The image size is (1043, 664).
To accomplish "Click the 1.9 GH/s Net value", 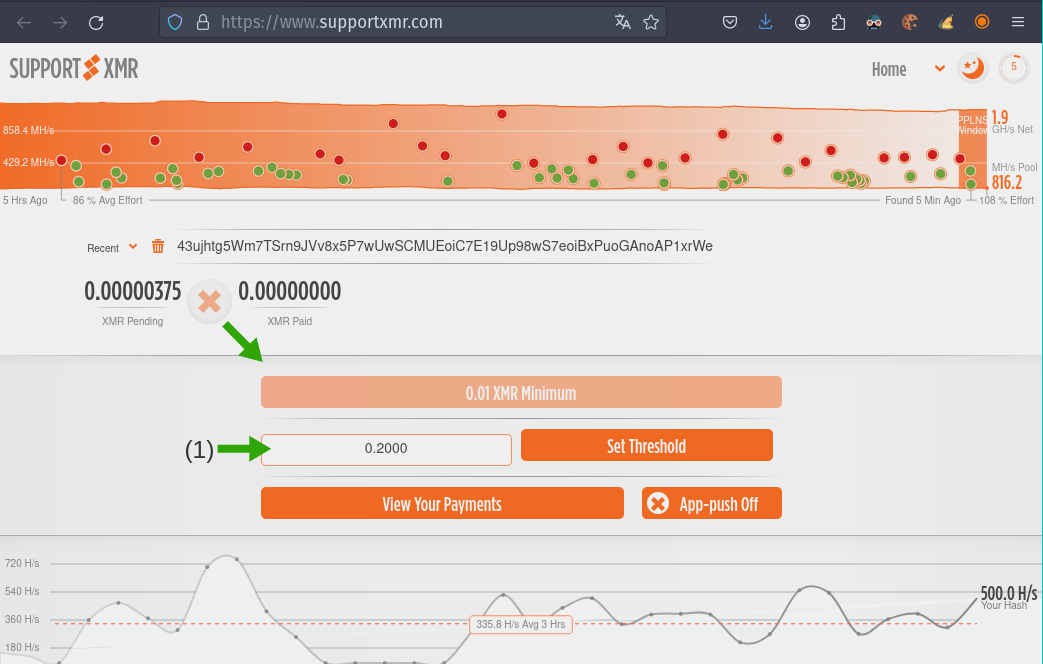I will click(x=1000, y=117).
